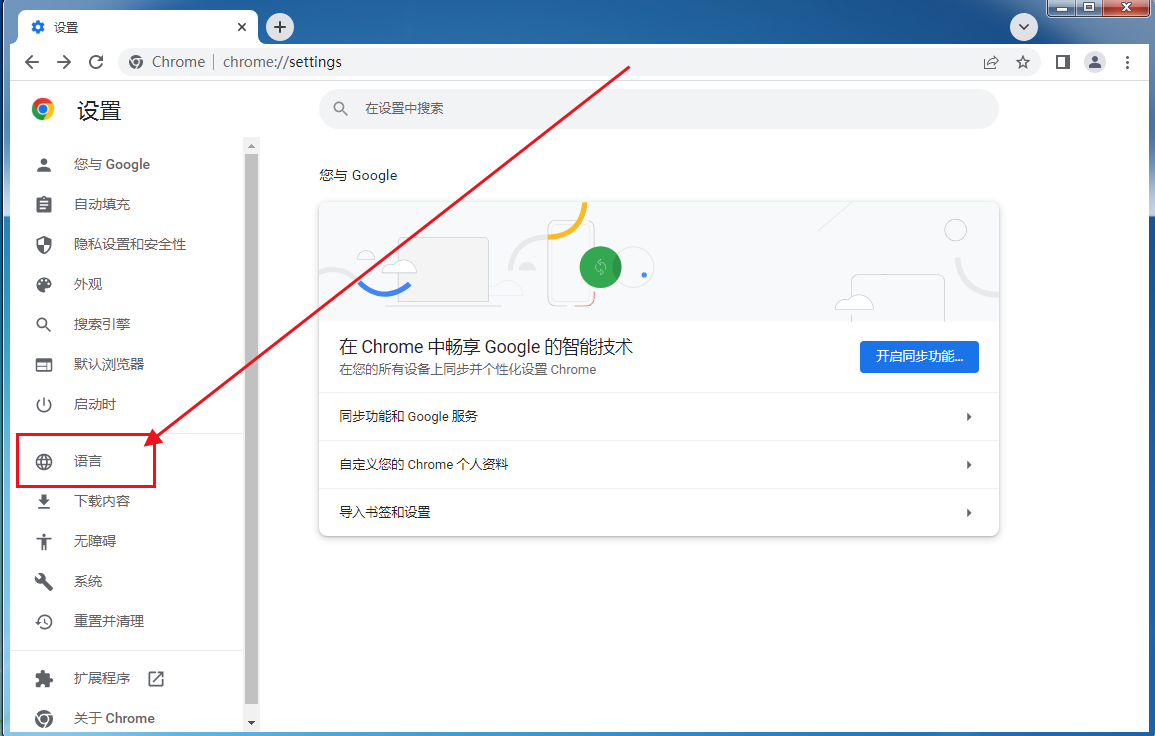
Task: Click the search magnifier in settings search
Action: [340, 108]
